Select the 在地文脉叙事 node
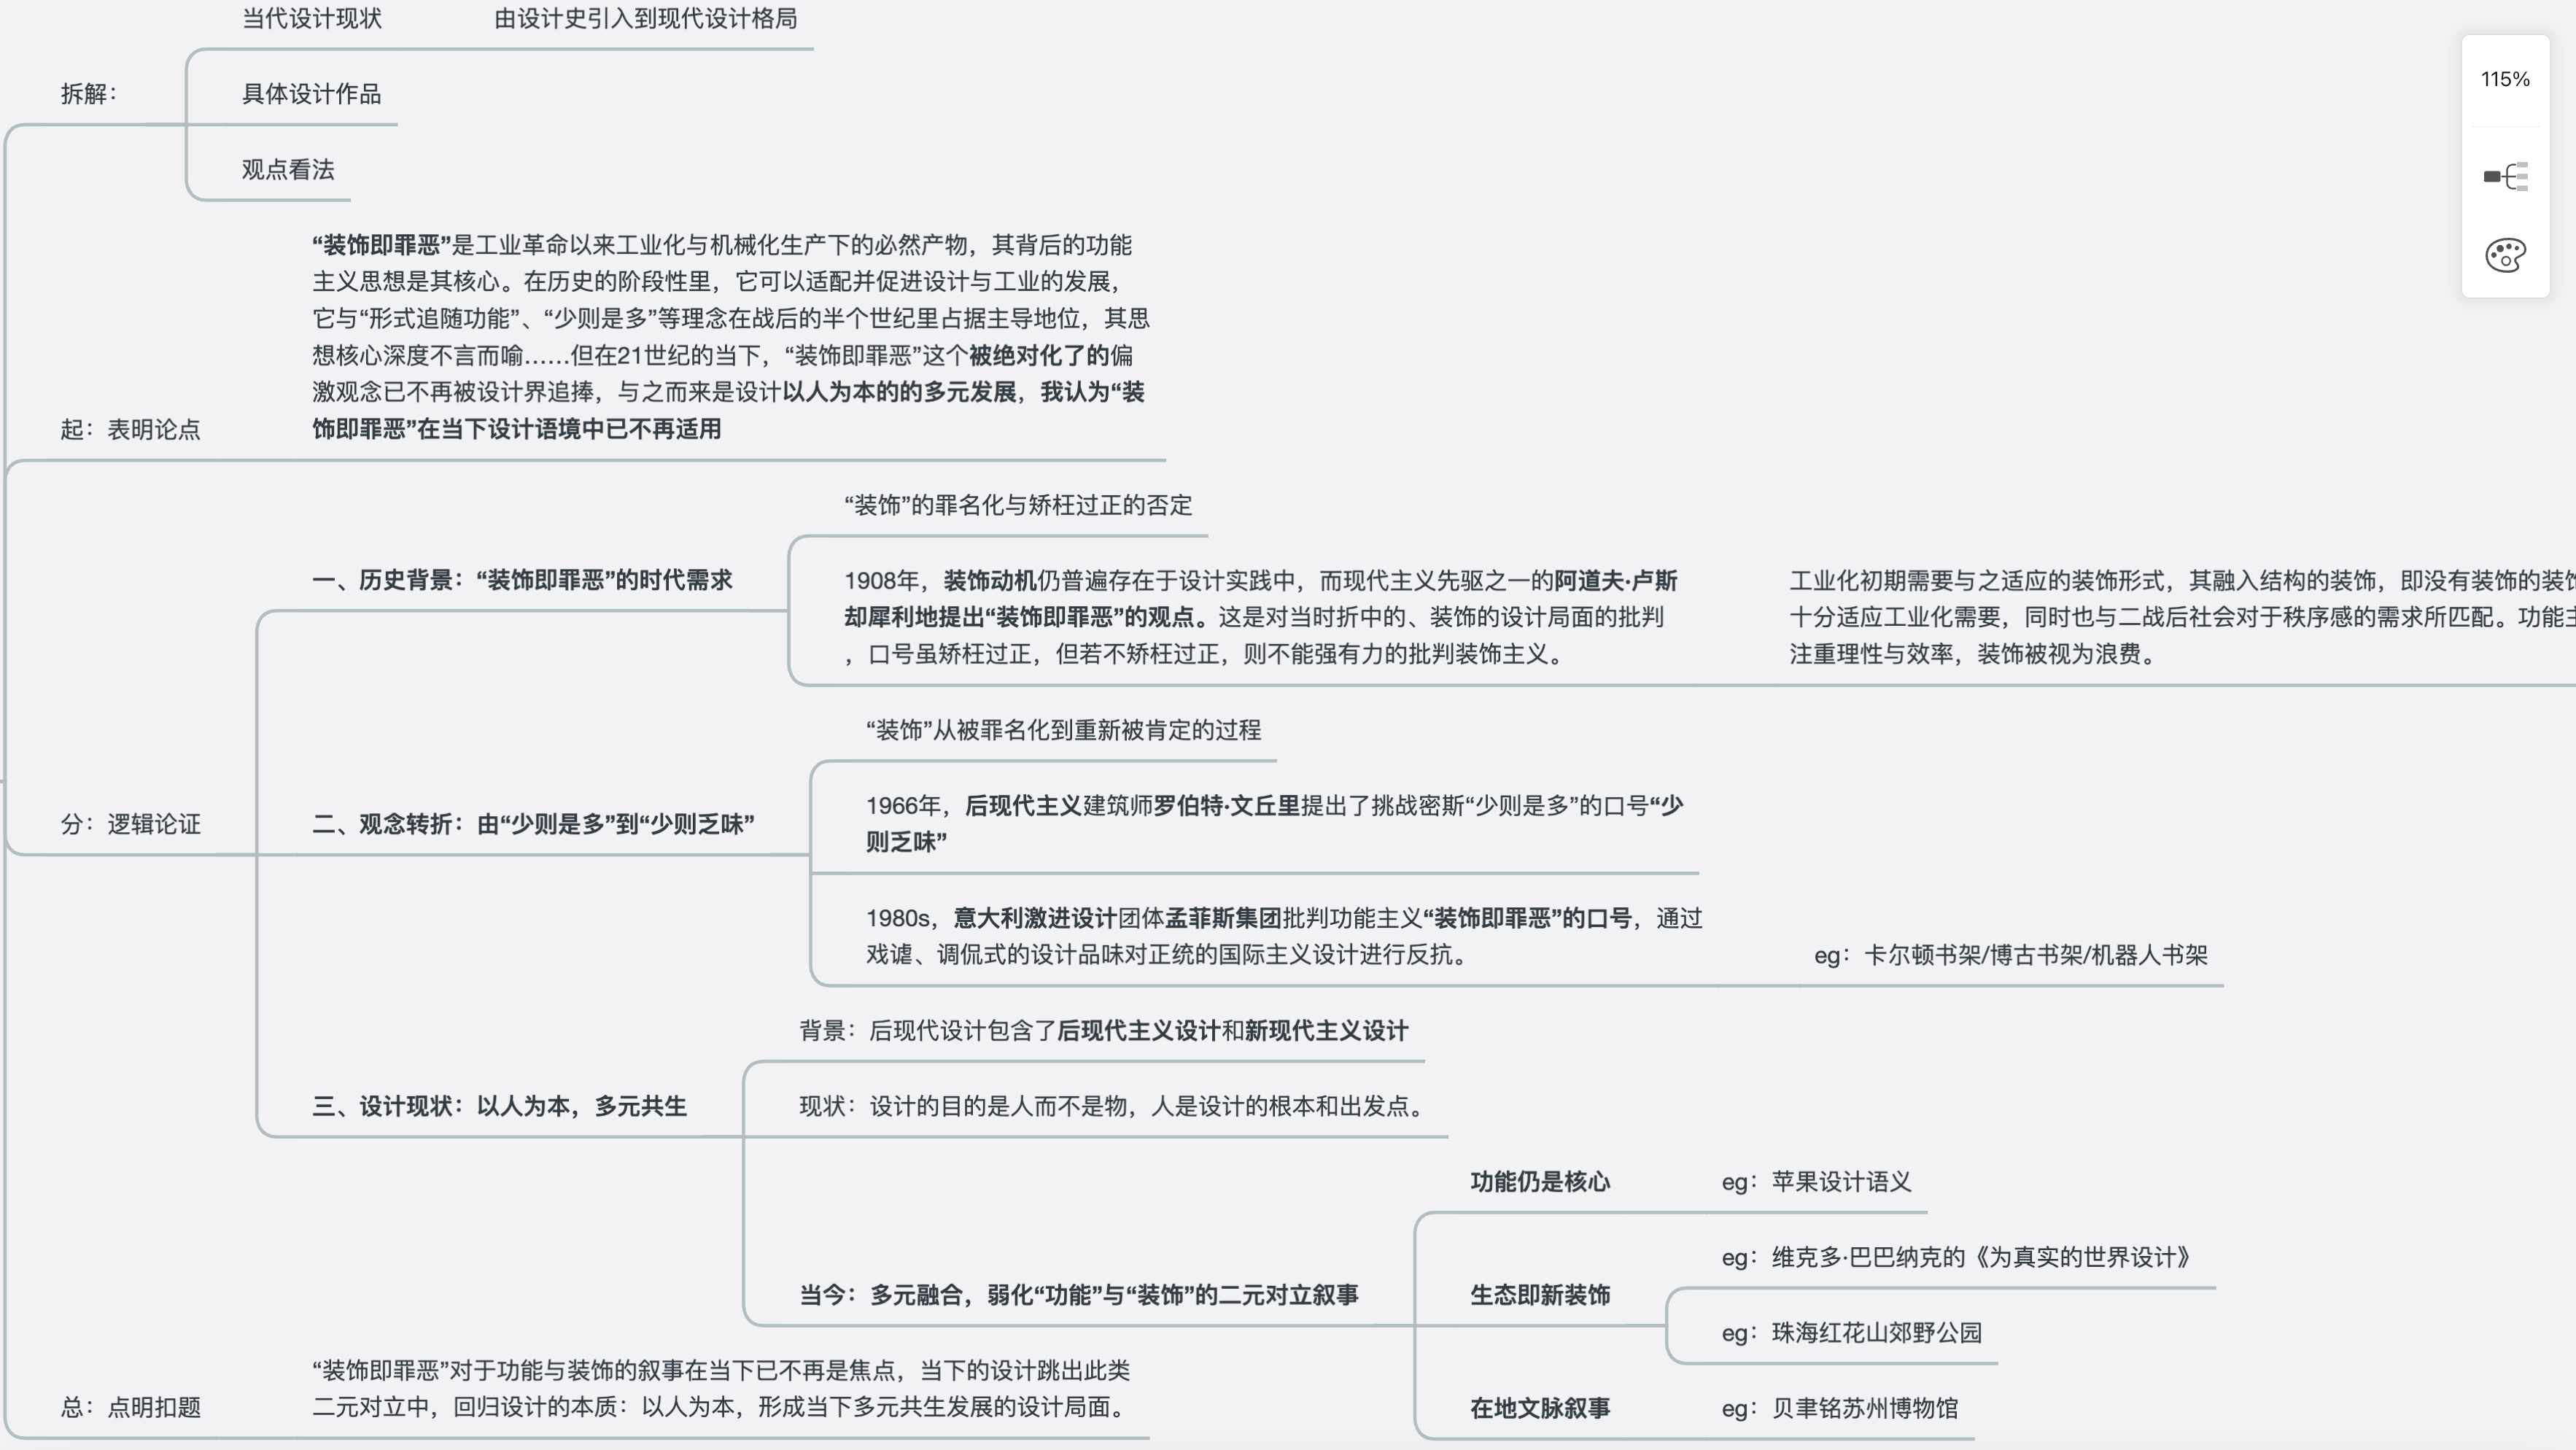Image resolution: width=2576 pixels, height=1450 pixels. point(1540,1408)
